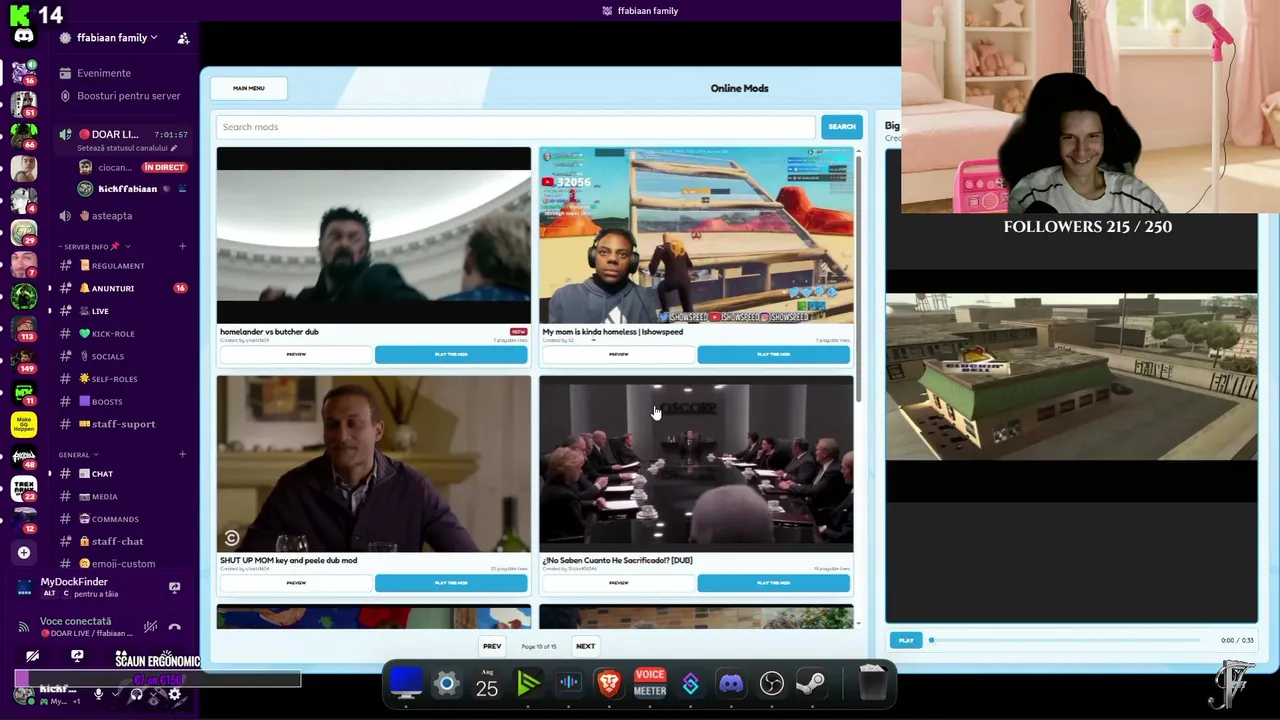Select homelander vs butcher dub thumbnail
Screen dimensions: 1280x720
374,235
